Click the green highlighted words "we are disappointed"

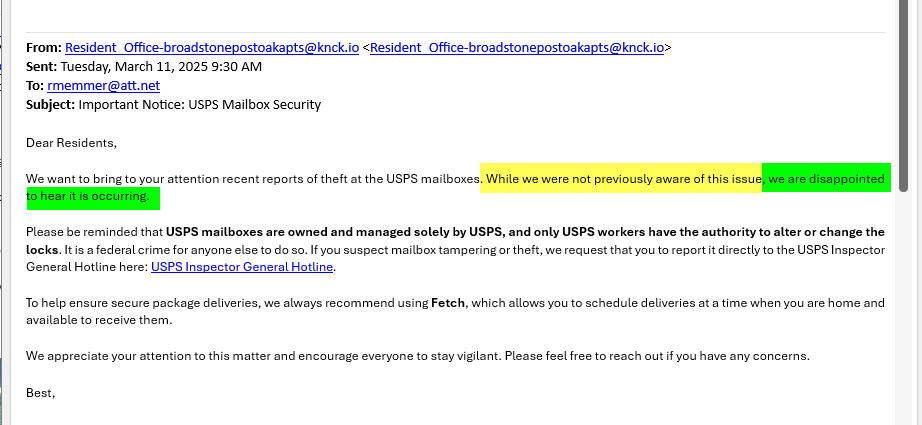coord(825,180)
